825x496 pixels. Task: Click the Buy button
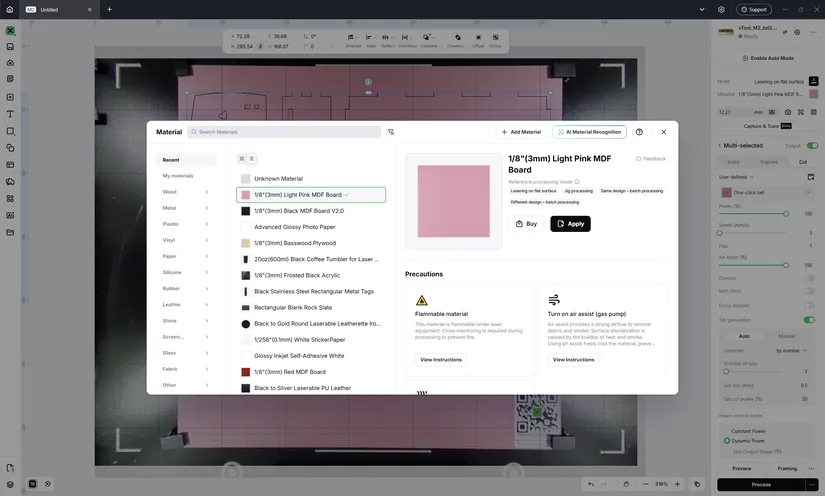coord(526,224)
